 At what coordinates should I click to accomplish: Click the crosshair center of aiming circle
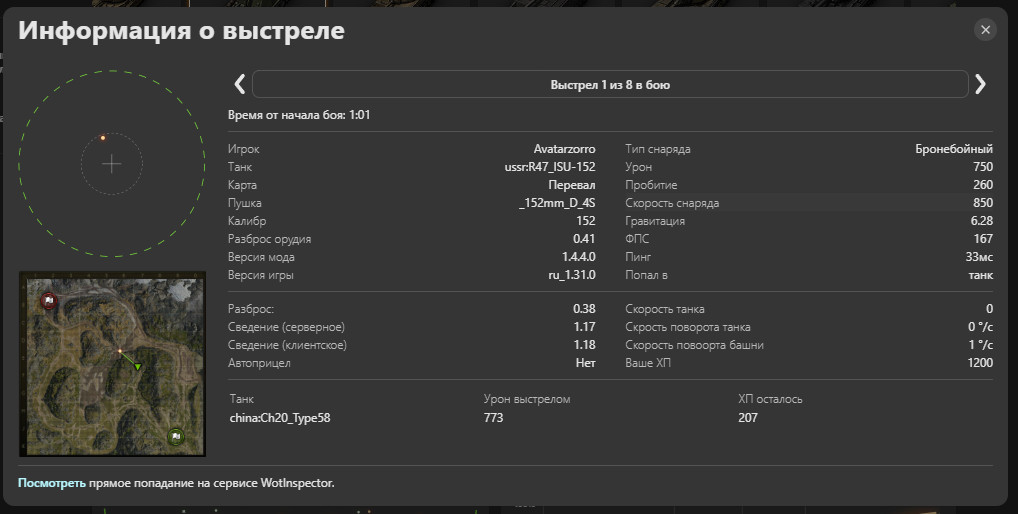(112, 164)
